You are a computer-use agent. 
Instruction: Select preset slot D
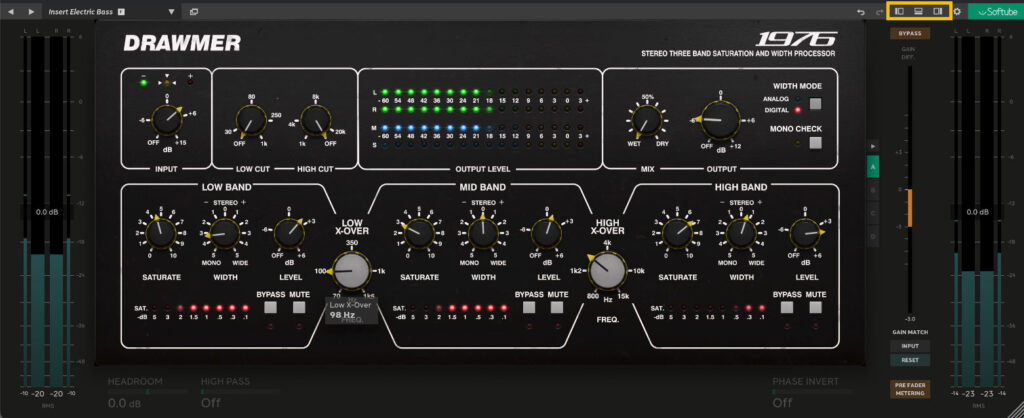click(873, 235)
